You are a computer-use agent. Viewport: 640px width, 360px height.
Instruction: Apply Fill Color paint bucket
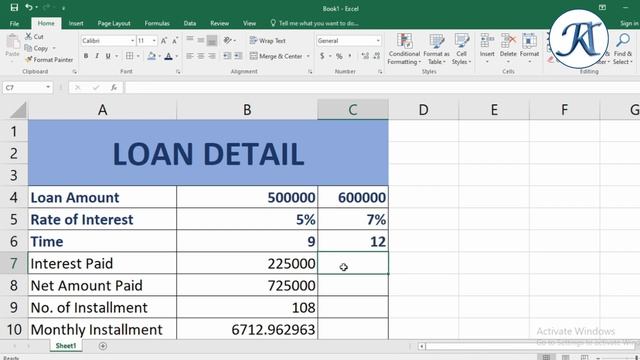click(151, 56)
